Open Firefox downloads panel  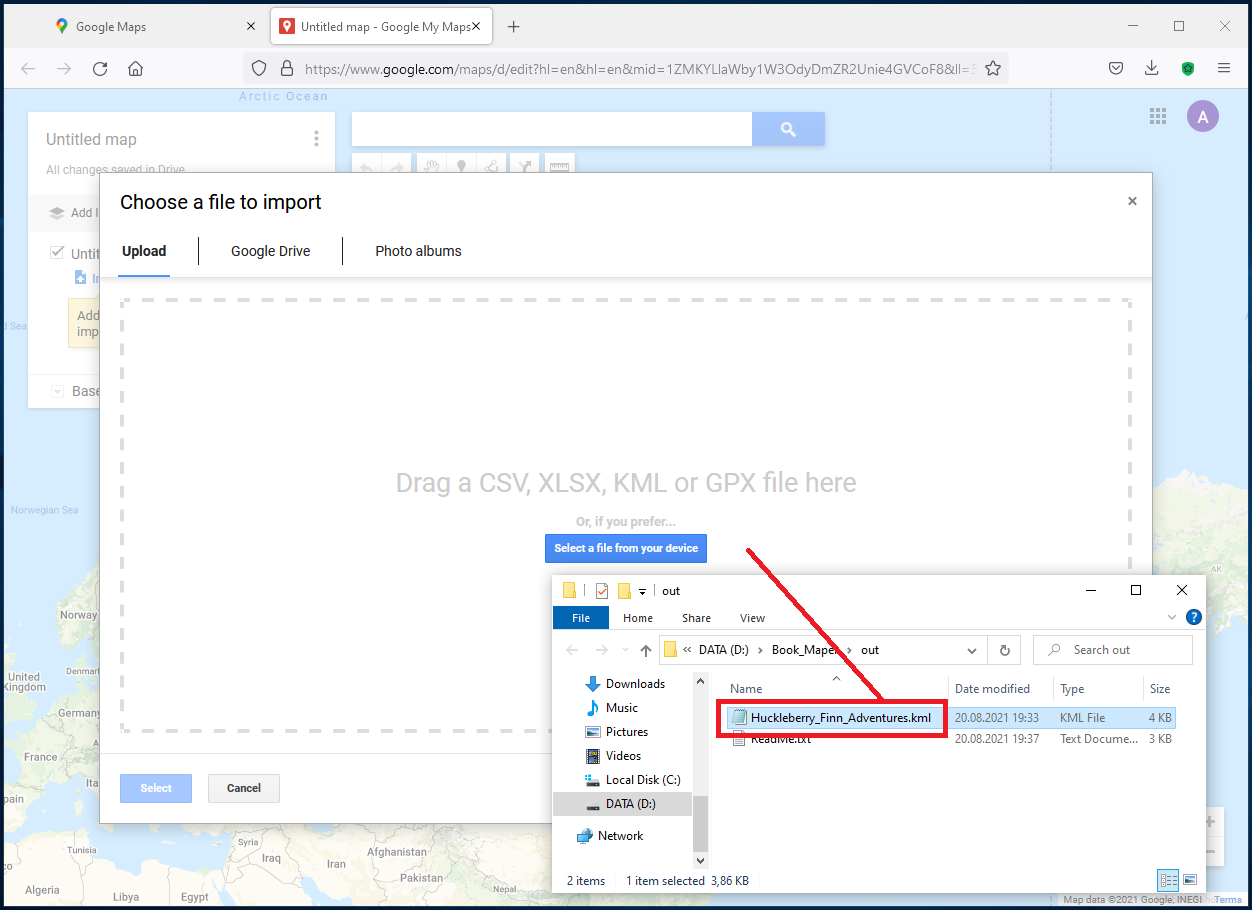click(x=1152, y=68)
